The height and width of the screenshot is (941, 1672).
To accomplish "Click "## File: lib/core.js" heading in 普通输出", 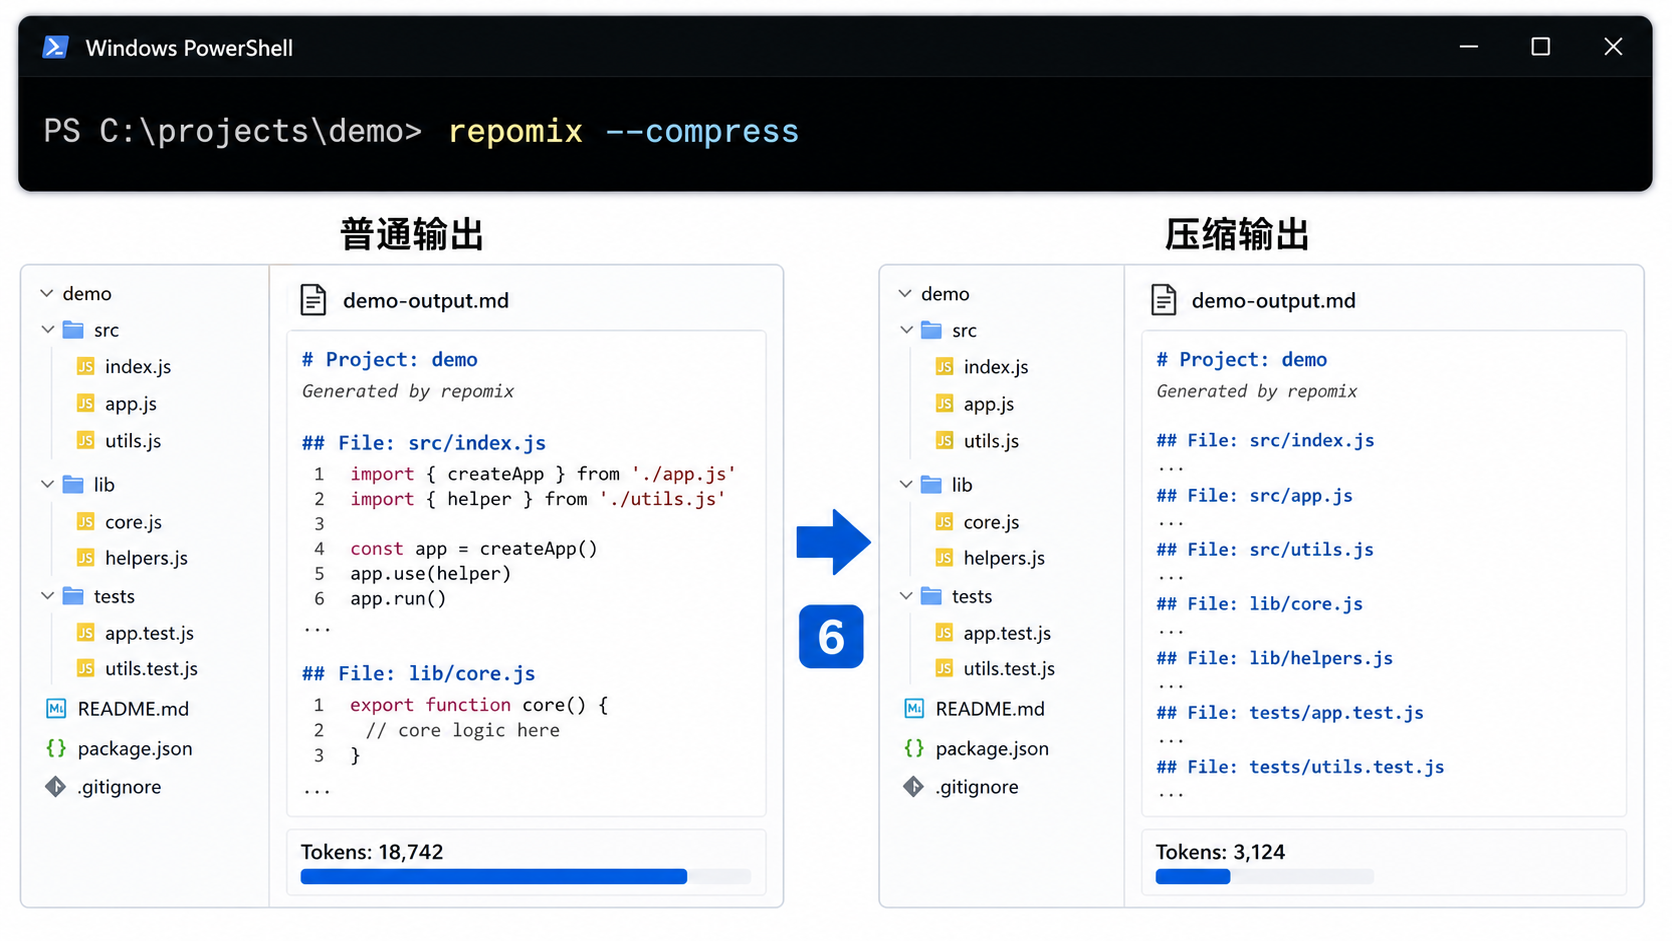I will click(419, 674).
